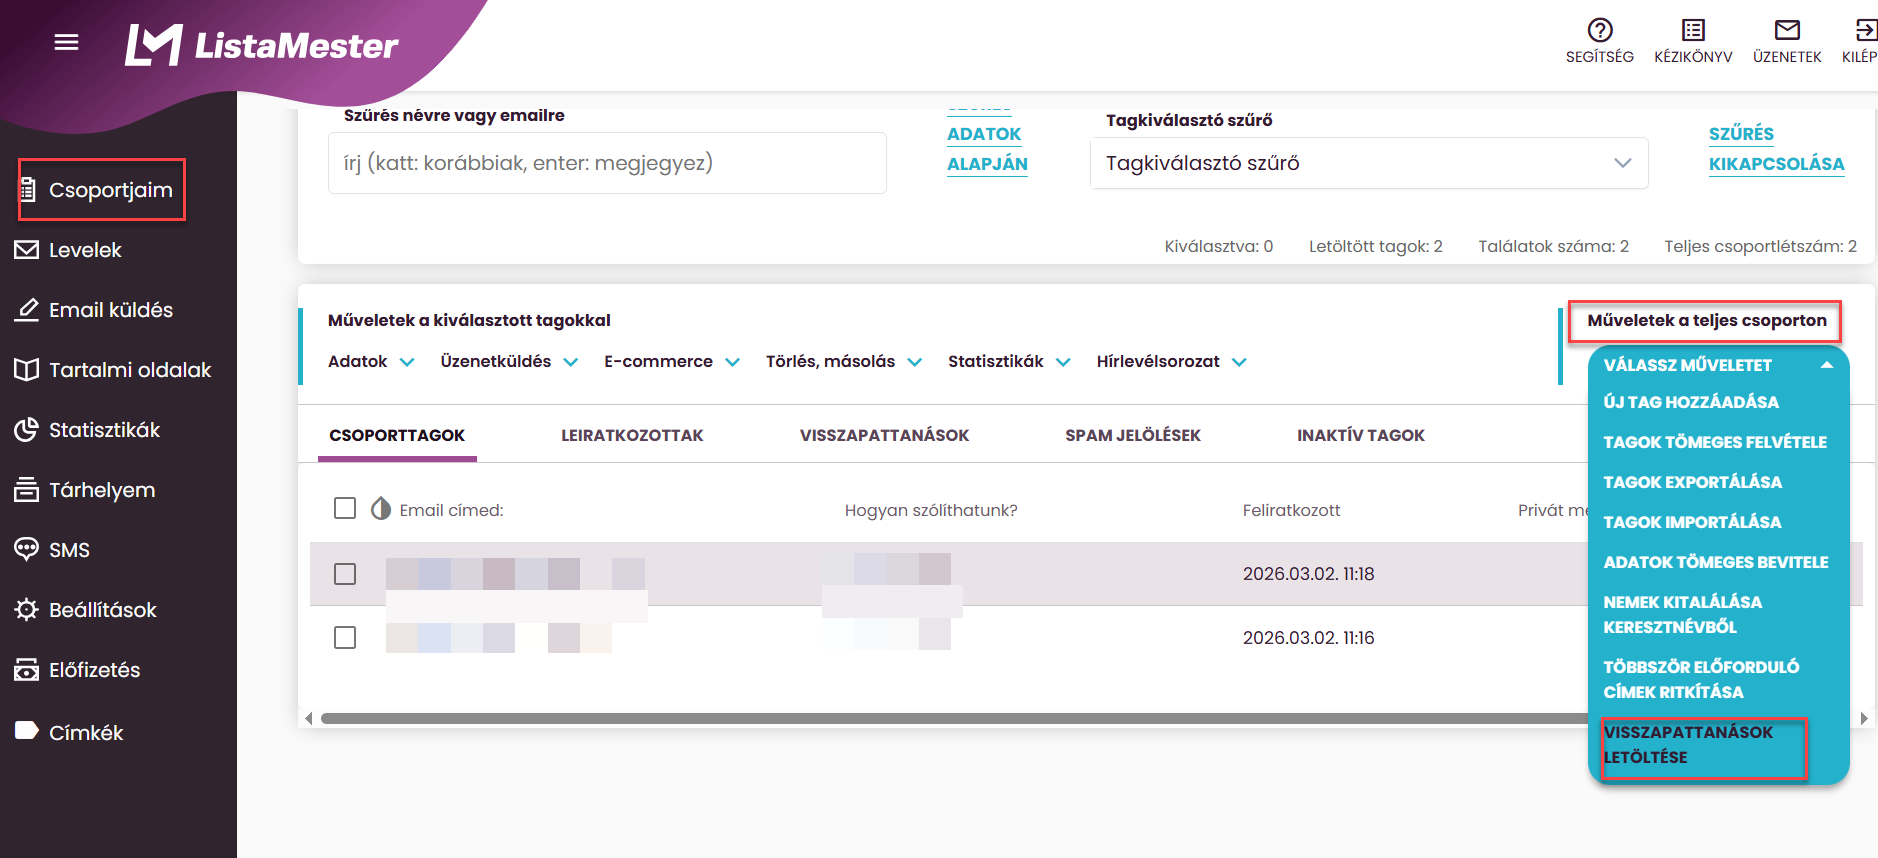The image size is (1878, 858).
Task: Click the SMS speech bubble icon
Action: (27, 549)
